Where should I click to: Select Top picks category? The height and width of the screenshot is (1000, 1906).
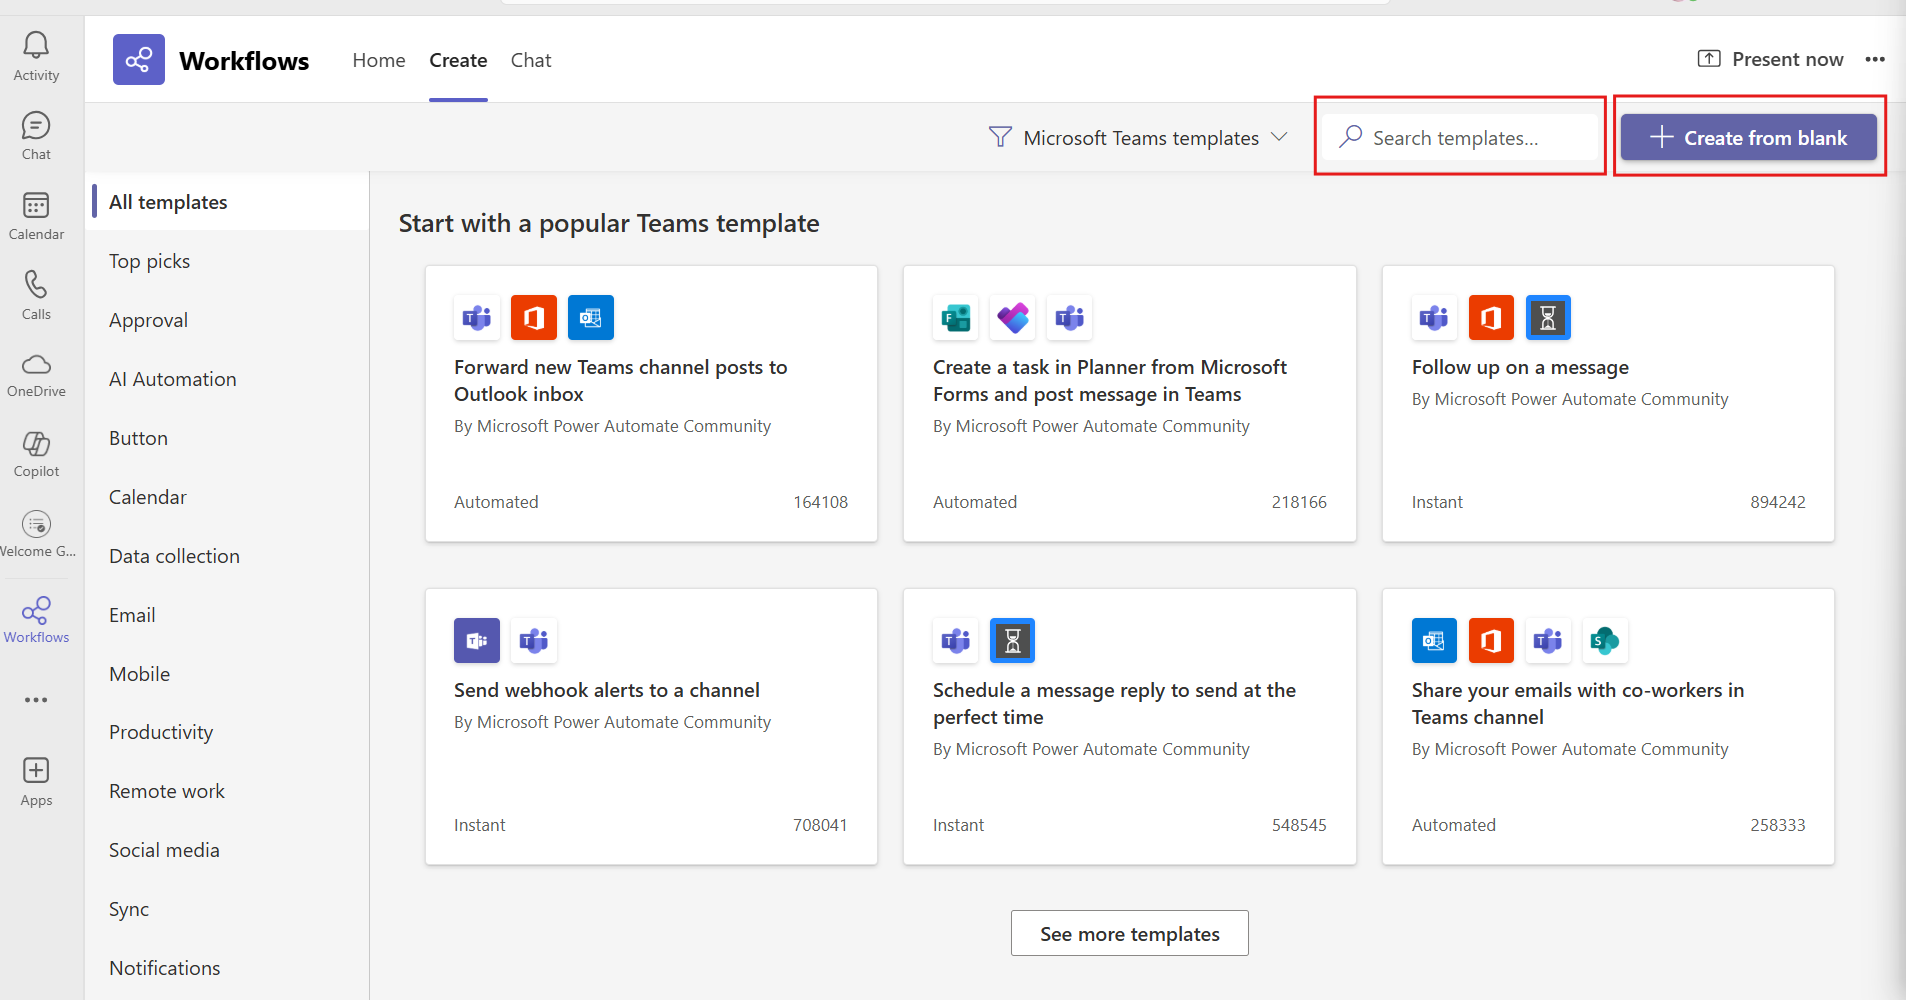click(228, 261)
